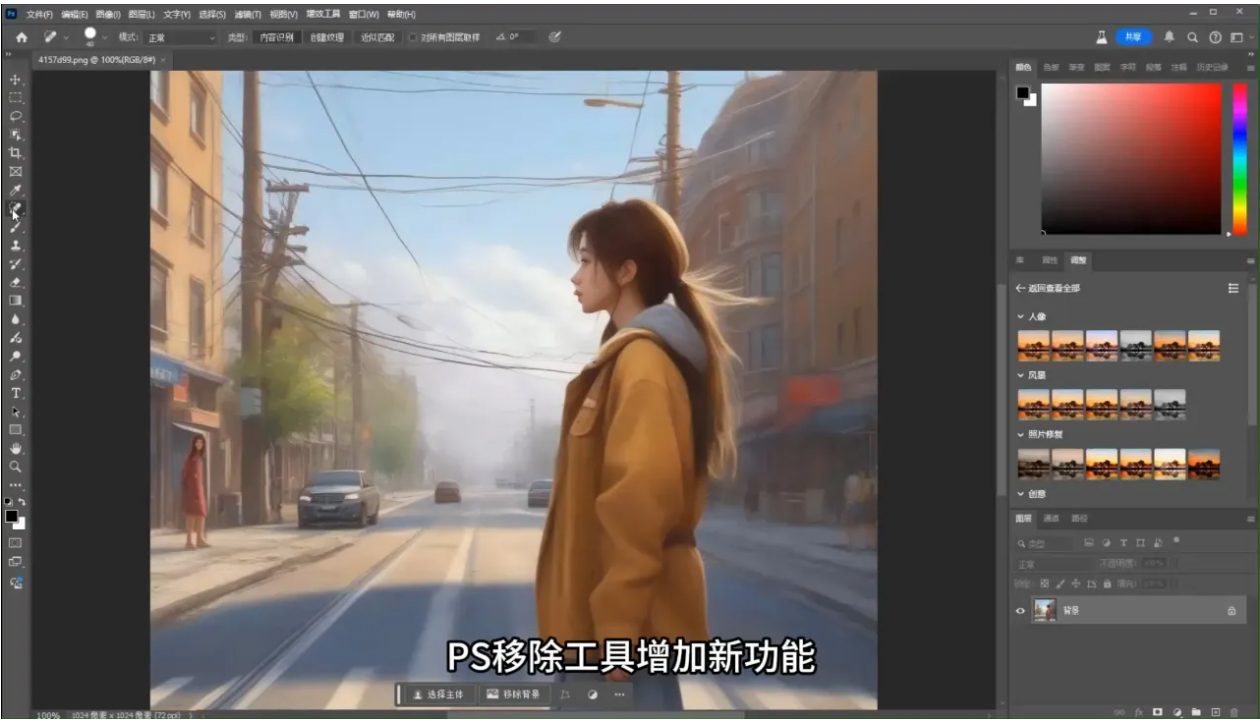1260x724 pixels.
Task: Pick a color in the red color field
Action: coord(1131,158)
